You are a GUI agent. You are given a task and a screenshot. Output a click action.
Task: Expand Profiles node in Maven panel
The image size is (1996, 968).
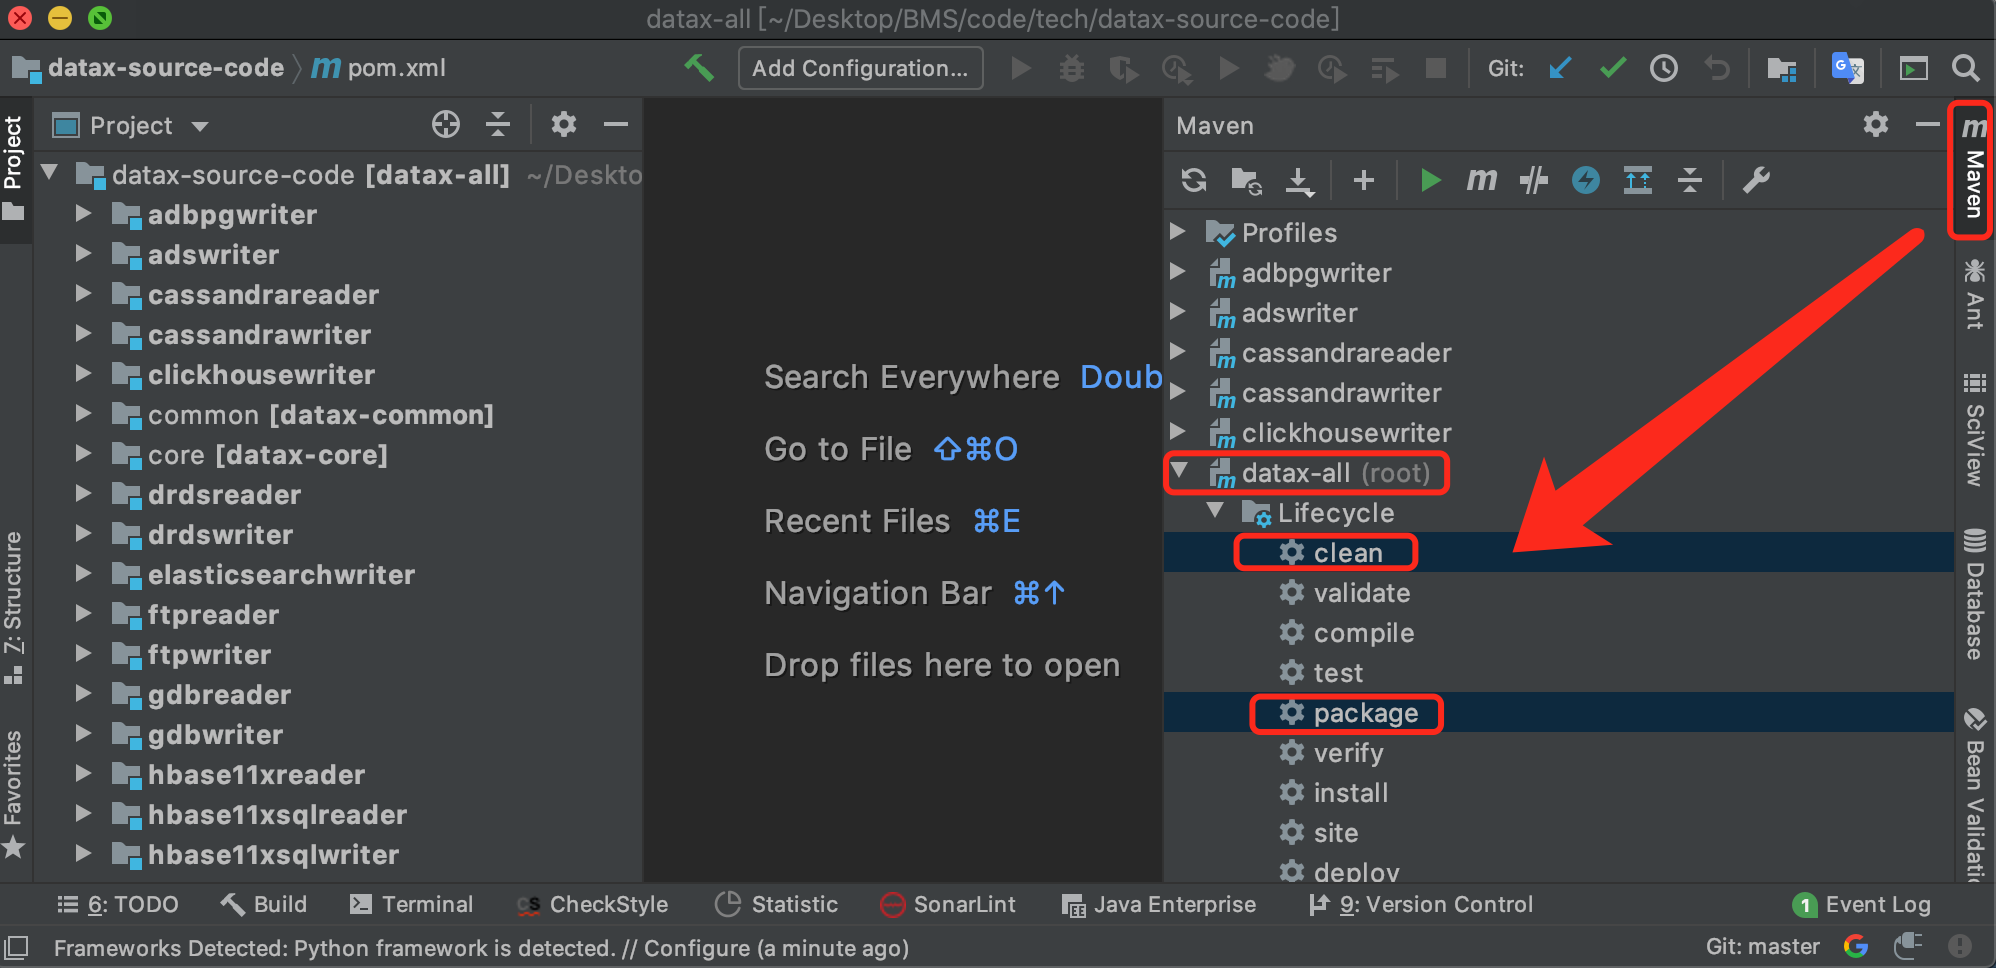pos(1179,232)
